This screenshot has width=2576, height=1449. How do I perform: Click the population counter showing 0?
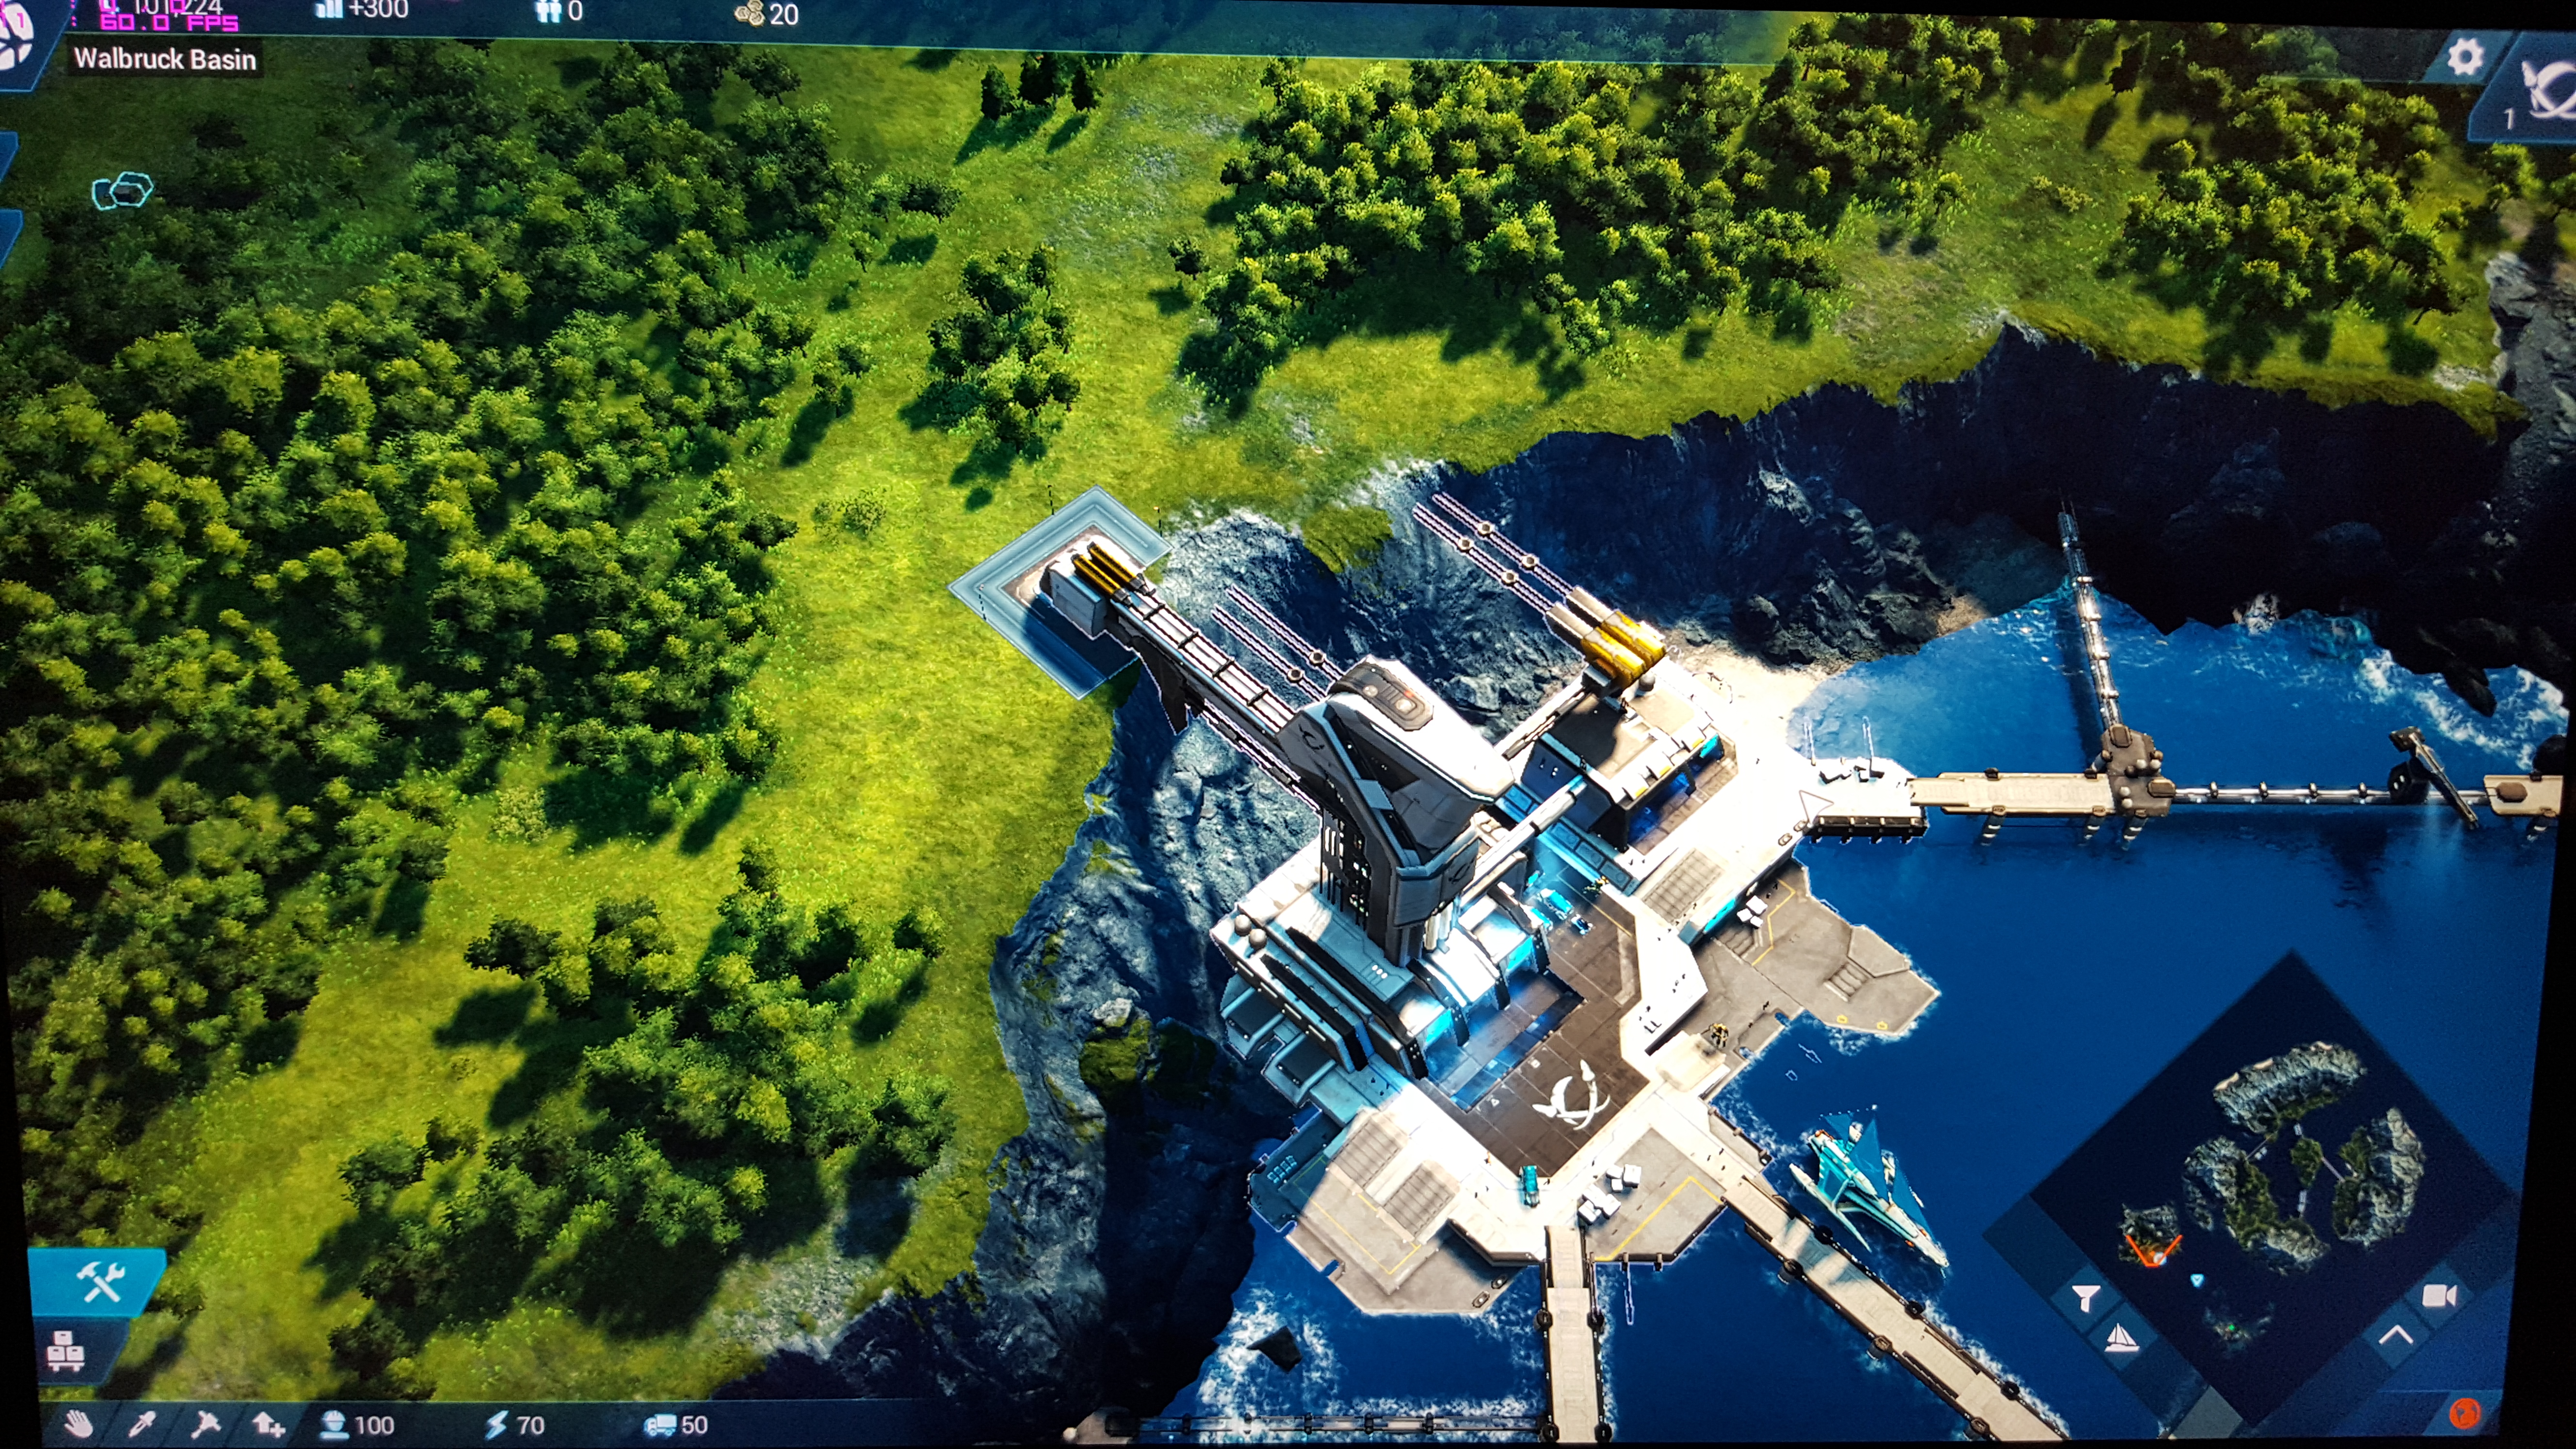(560, 11)
